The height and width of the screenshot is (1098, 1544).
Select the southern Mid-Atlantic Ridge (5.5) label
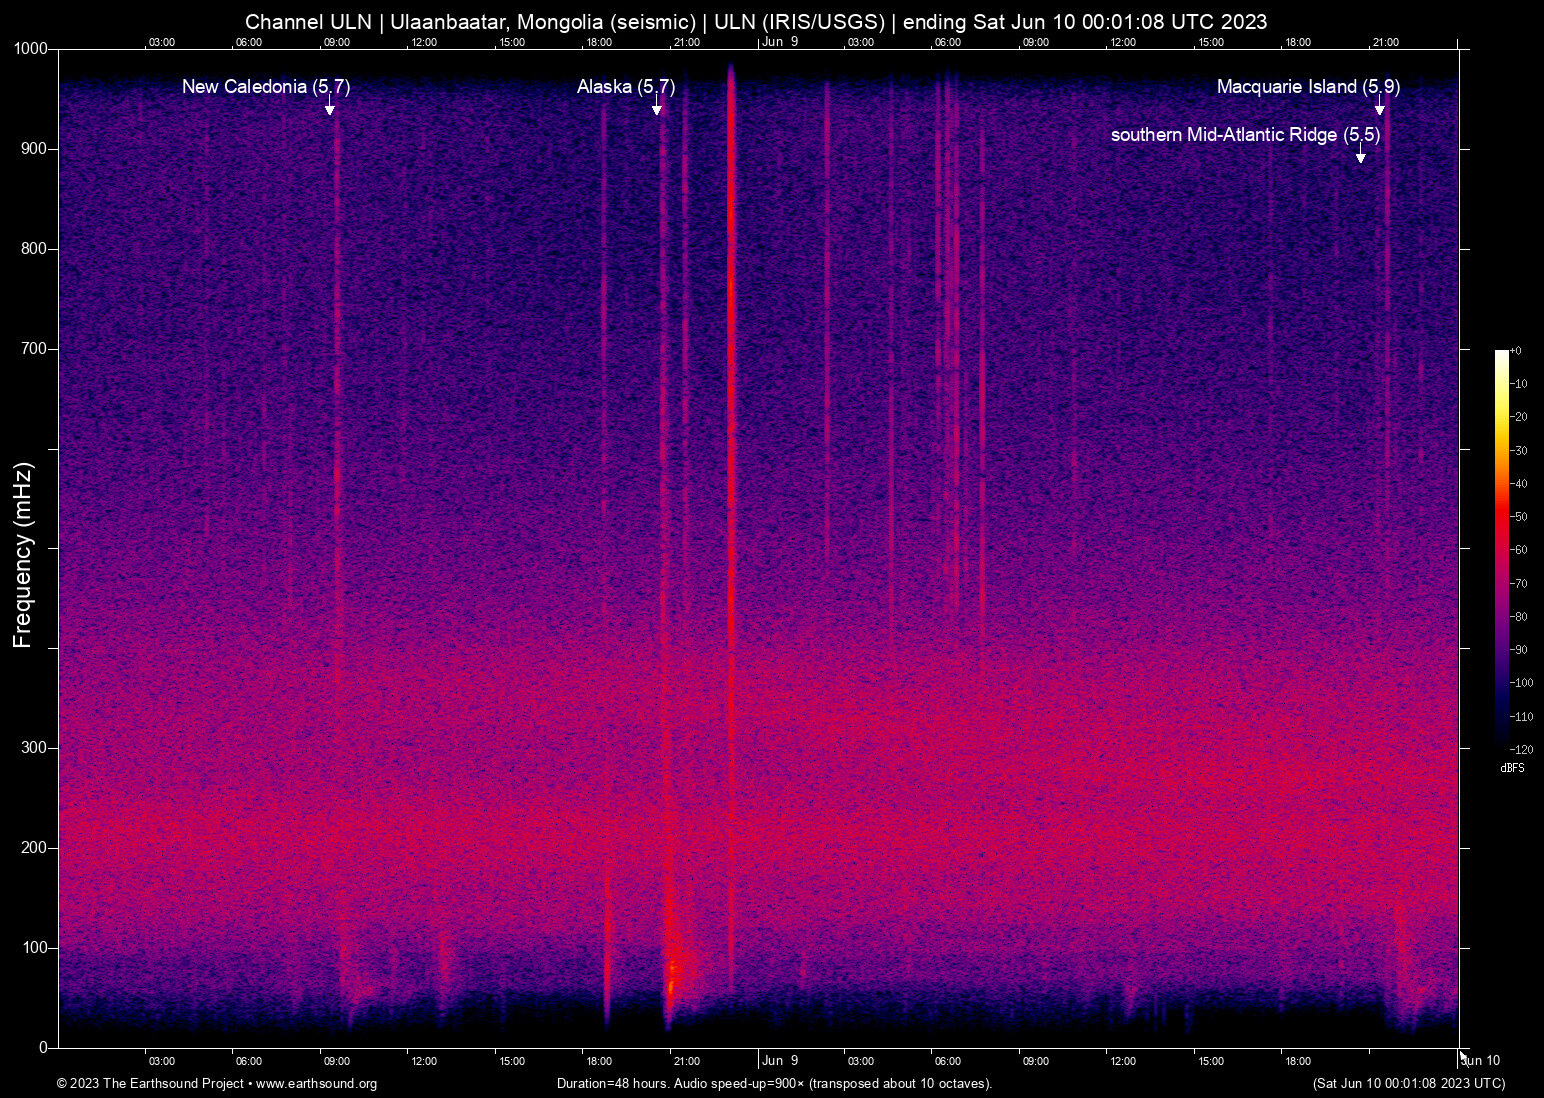pyautogui.click(x=1245, y=135)
